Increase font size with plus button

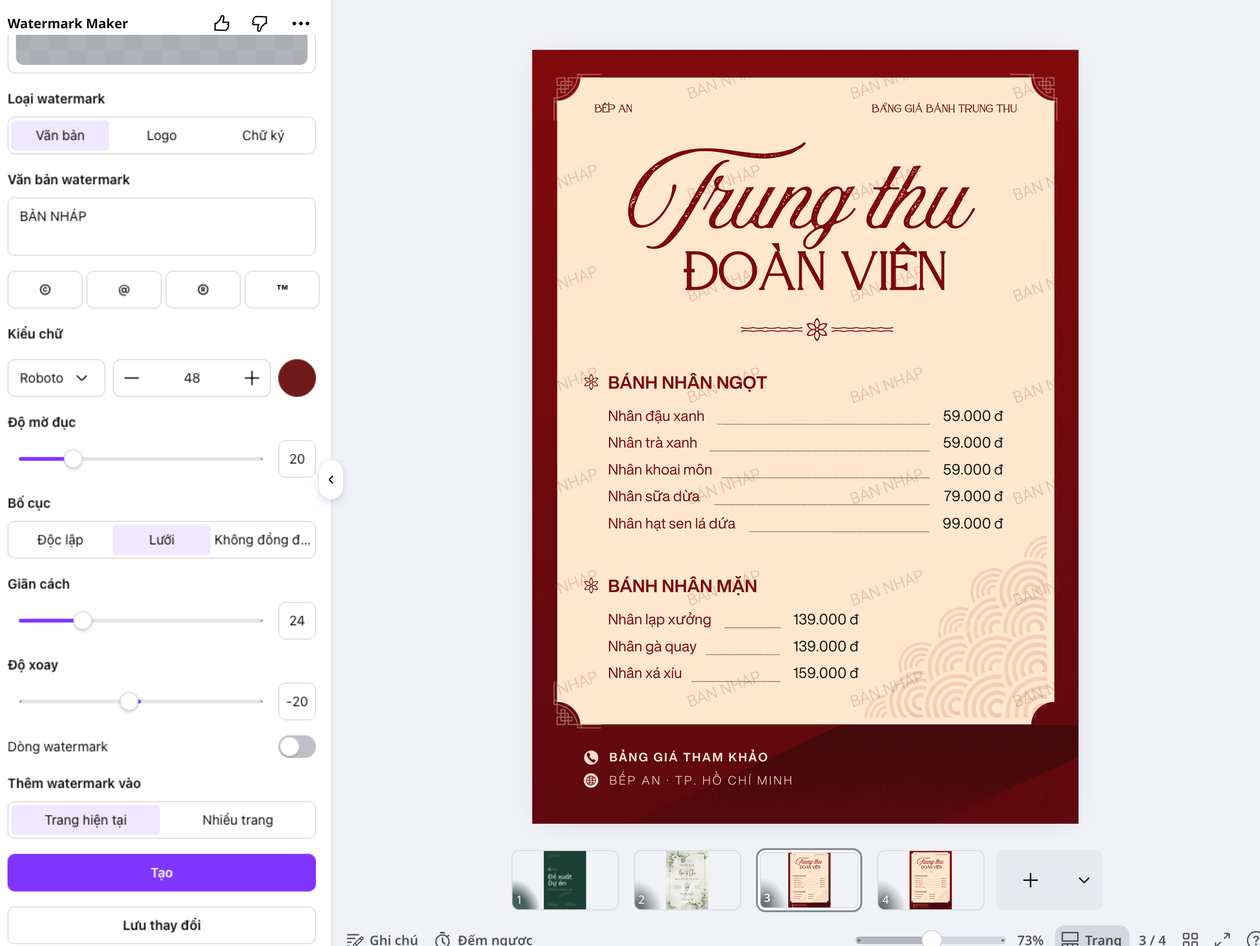coord(252,378)
